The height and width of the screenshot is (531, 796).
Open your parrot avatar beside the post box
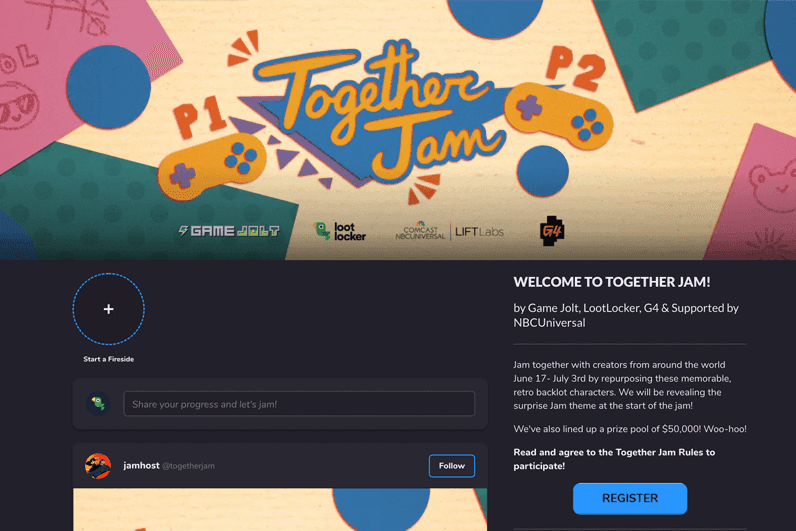(x=98, y=404)
